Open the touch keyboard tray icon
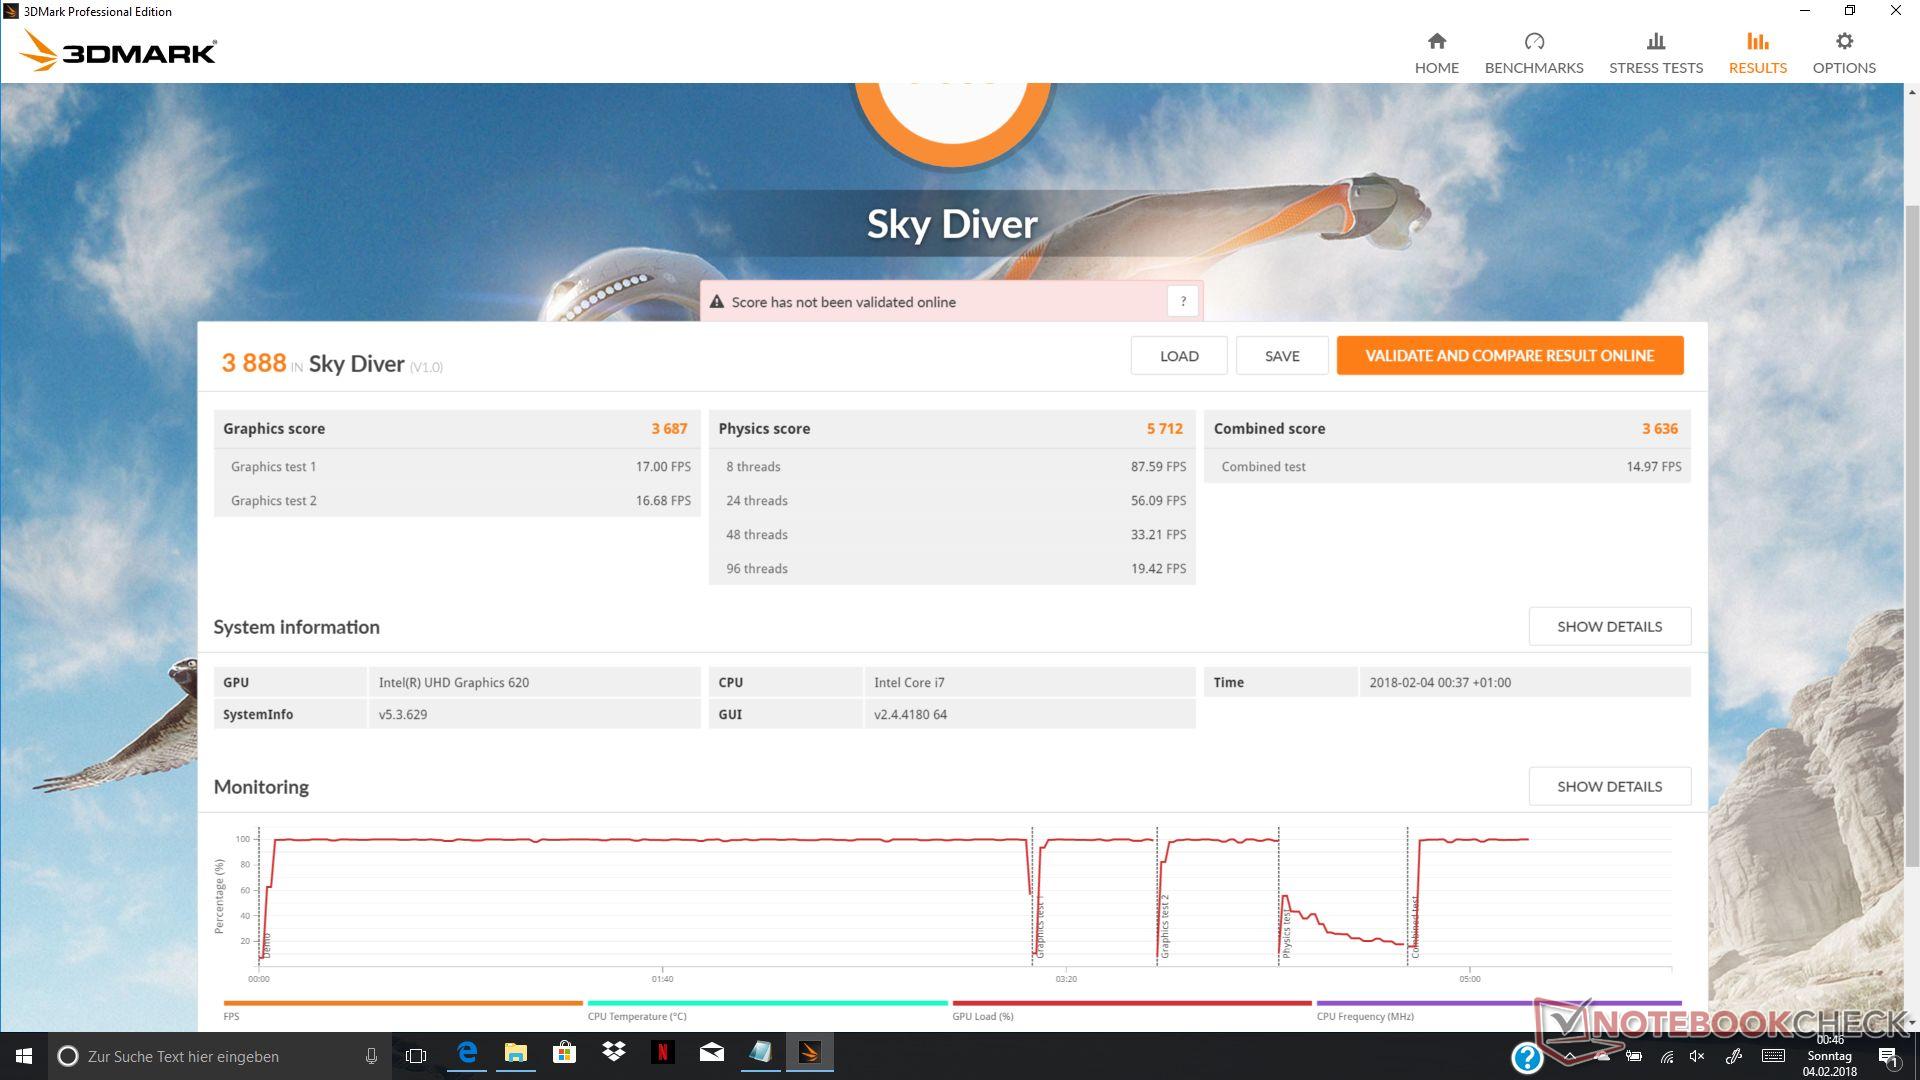Screen dimensions: 1920x1080 1773,1056
